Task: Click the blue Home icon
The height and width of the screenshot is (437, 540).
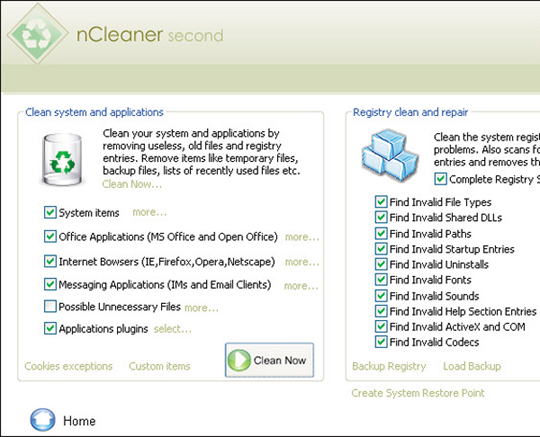Action: pos(42,420)
